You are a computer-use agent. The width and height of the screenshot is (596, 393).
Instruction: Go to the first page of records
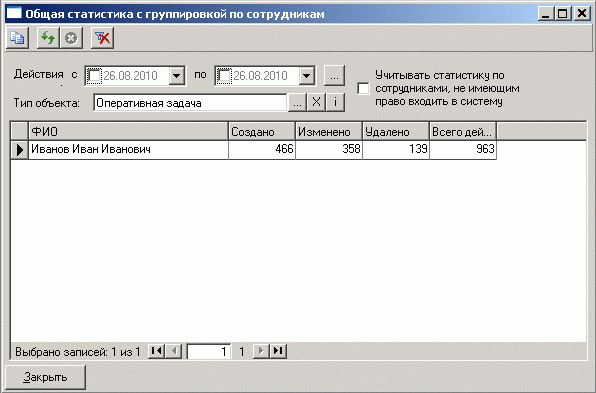[x=156, y=351]
